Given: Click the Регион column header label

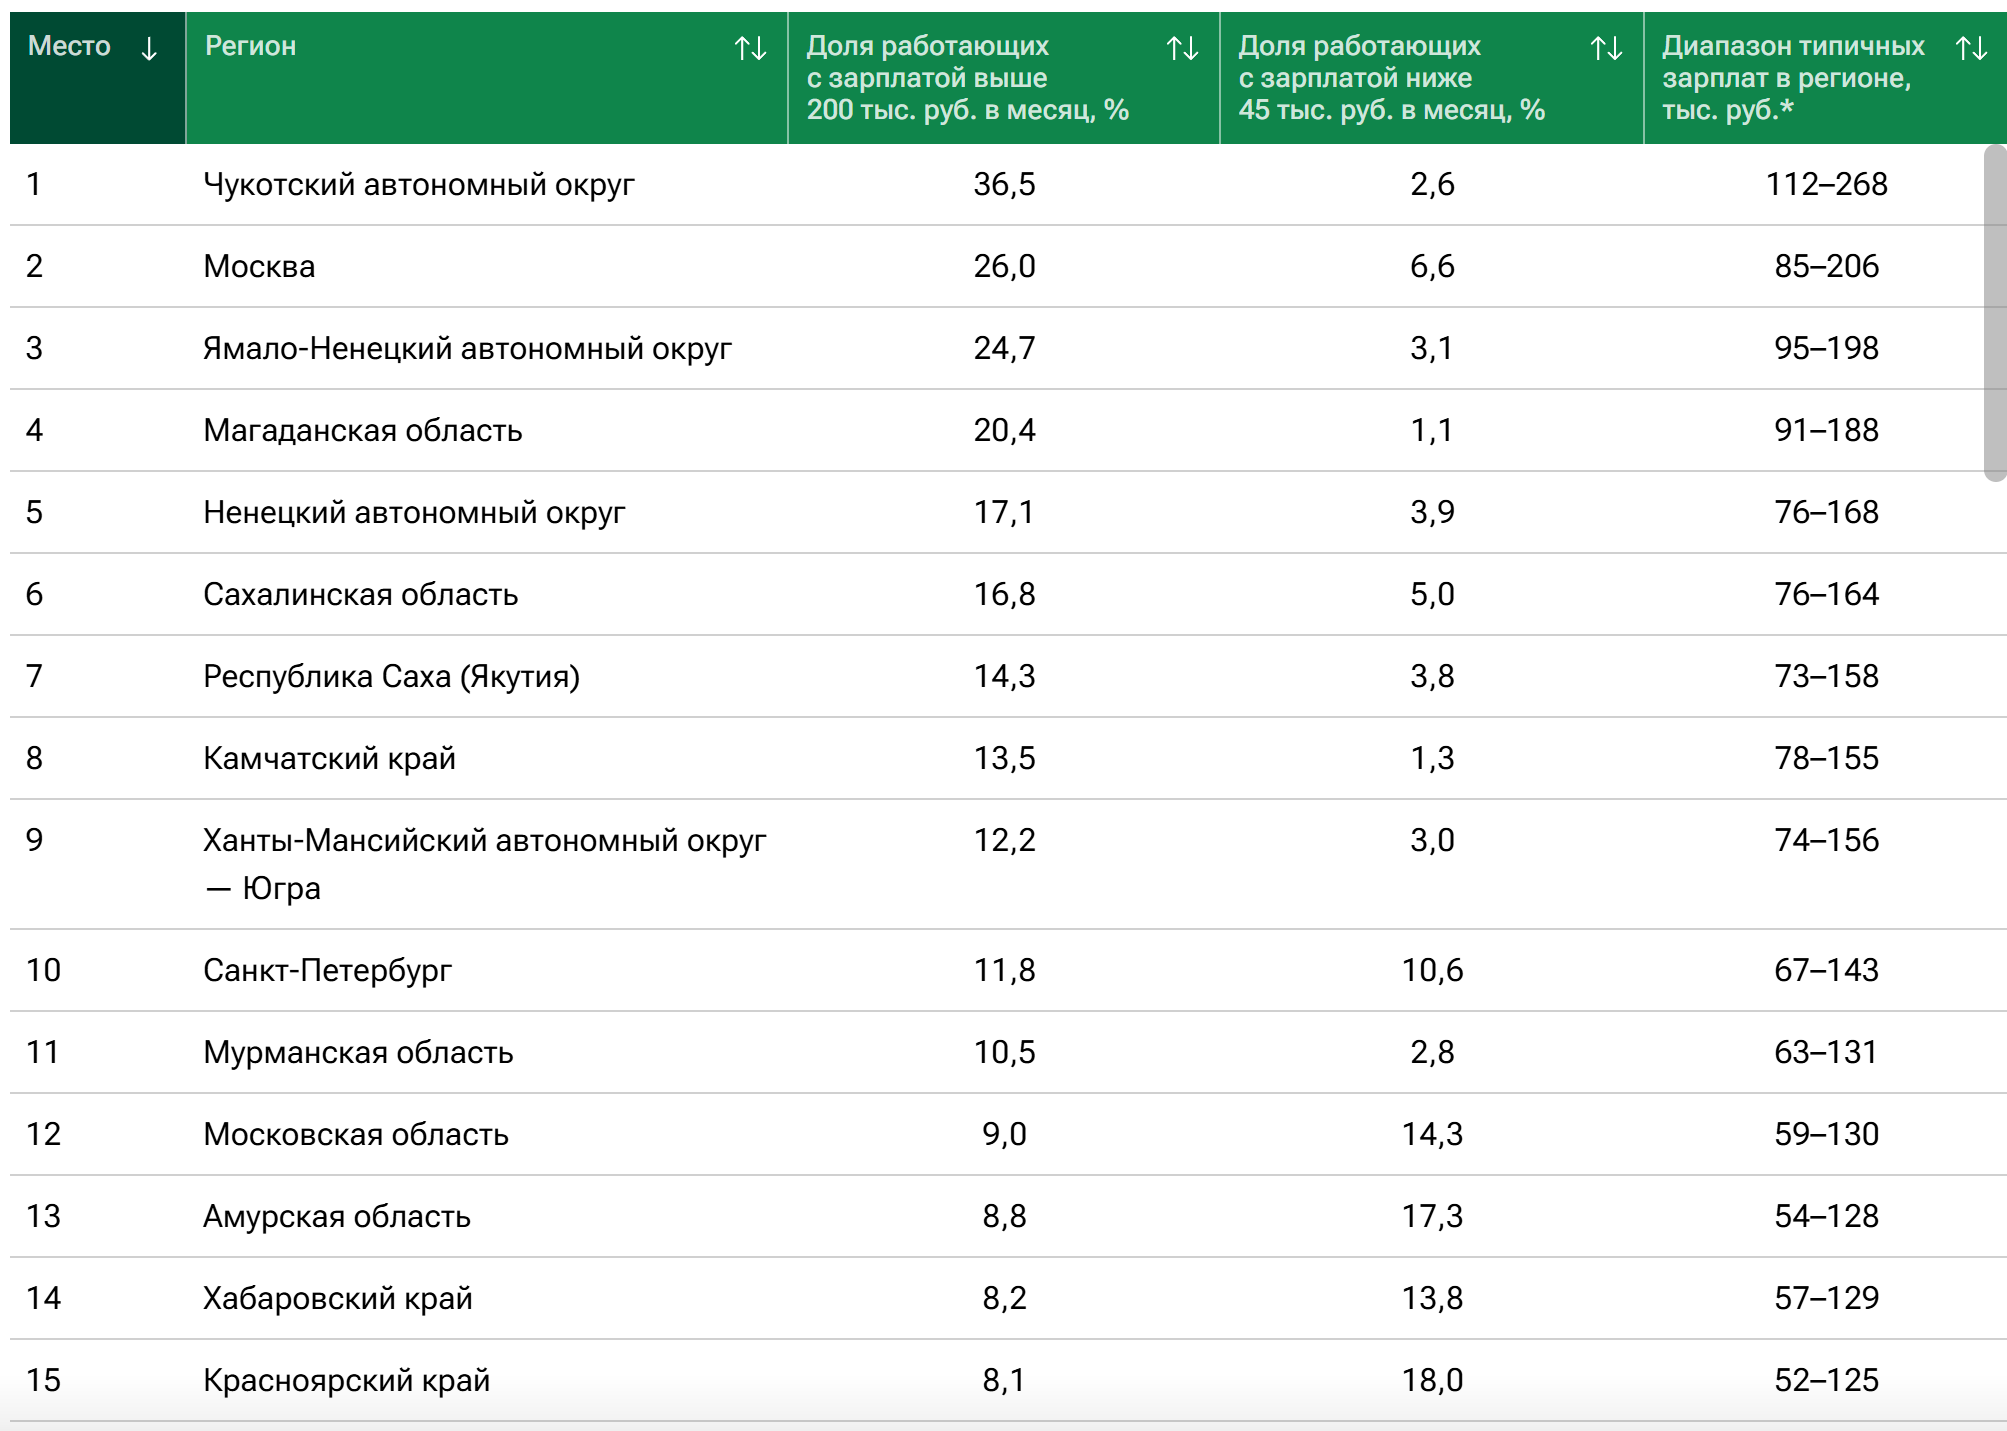Looking at the screenshot, I should point(250,46).
